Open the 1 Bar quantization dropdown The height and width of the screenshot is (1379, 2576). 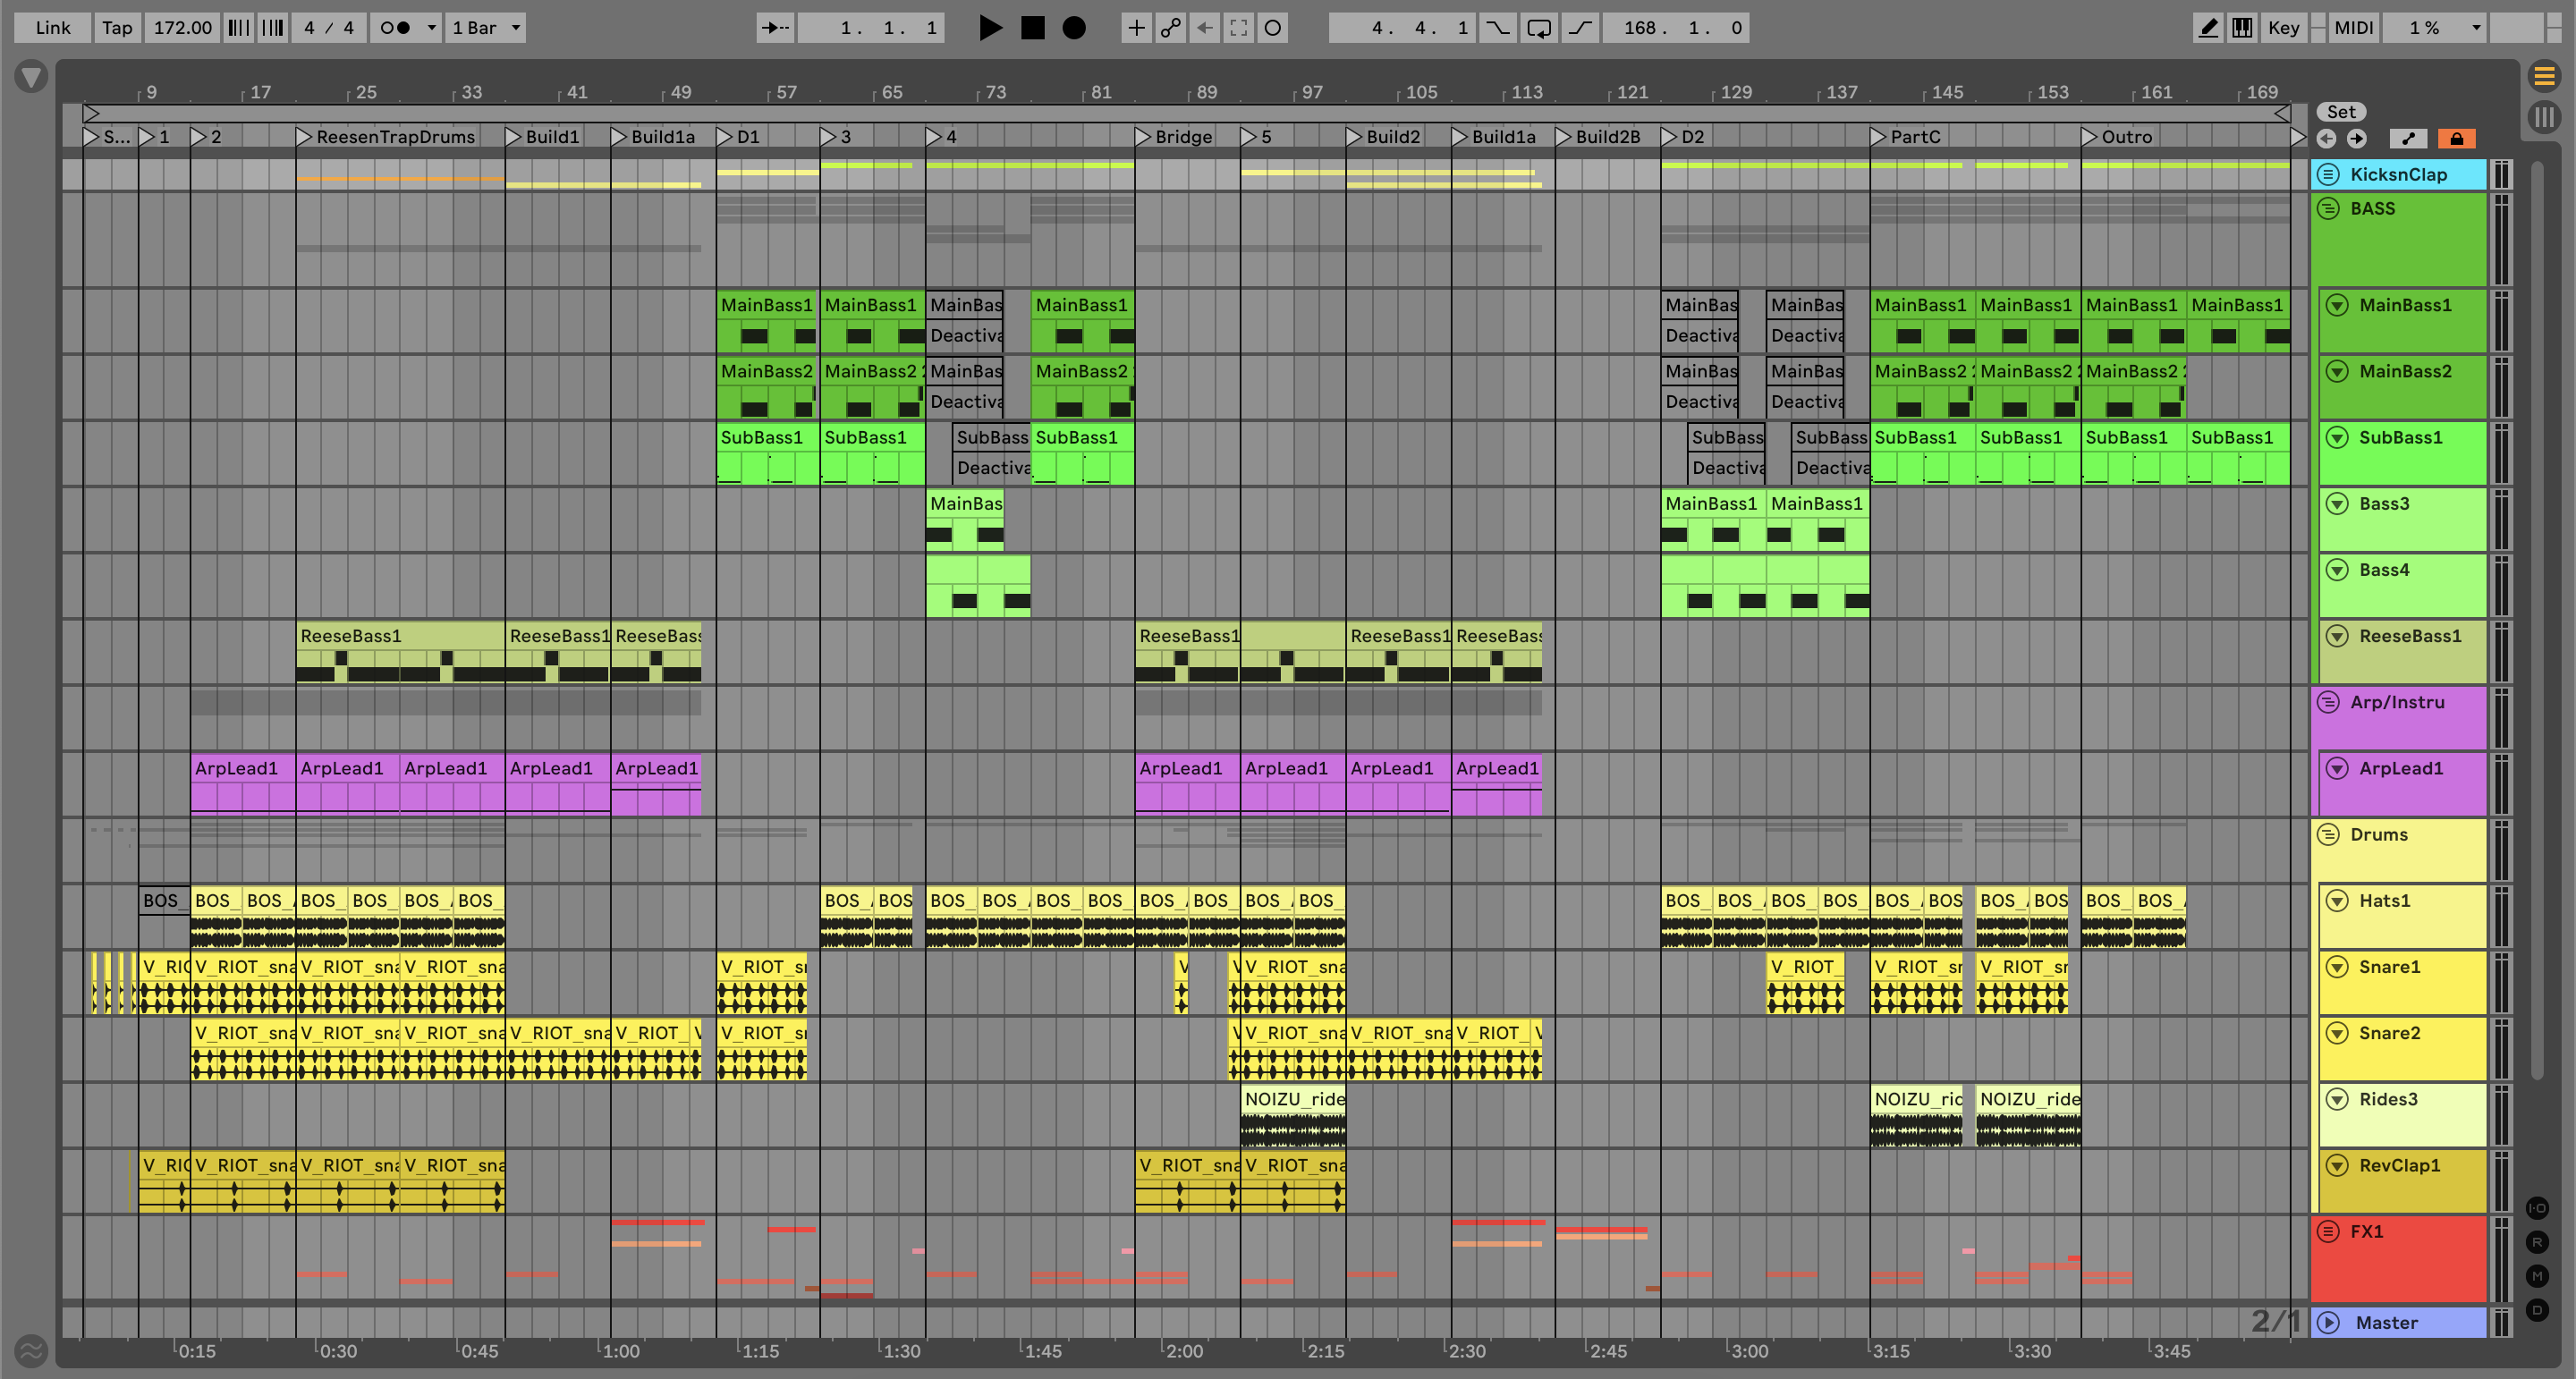click(486, 28)
